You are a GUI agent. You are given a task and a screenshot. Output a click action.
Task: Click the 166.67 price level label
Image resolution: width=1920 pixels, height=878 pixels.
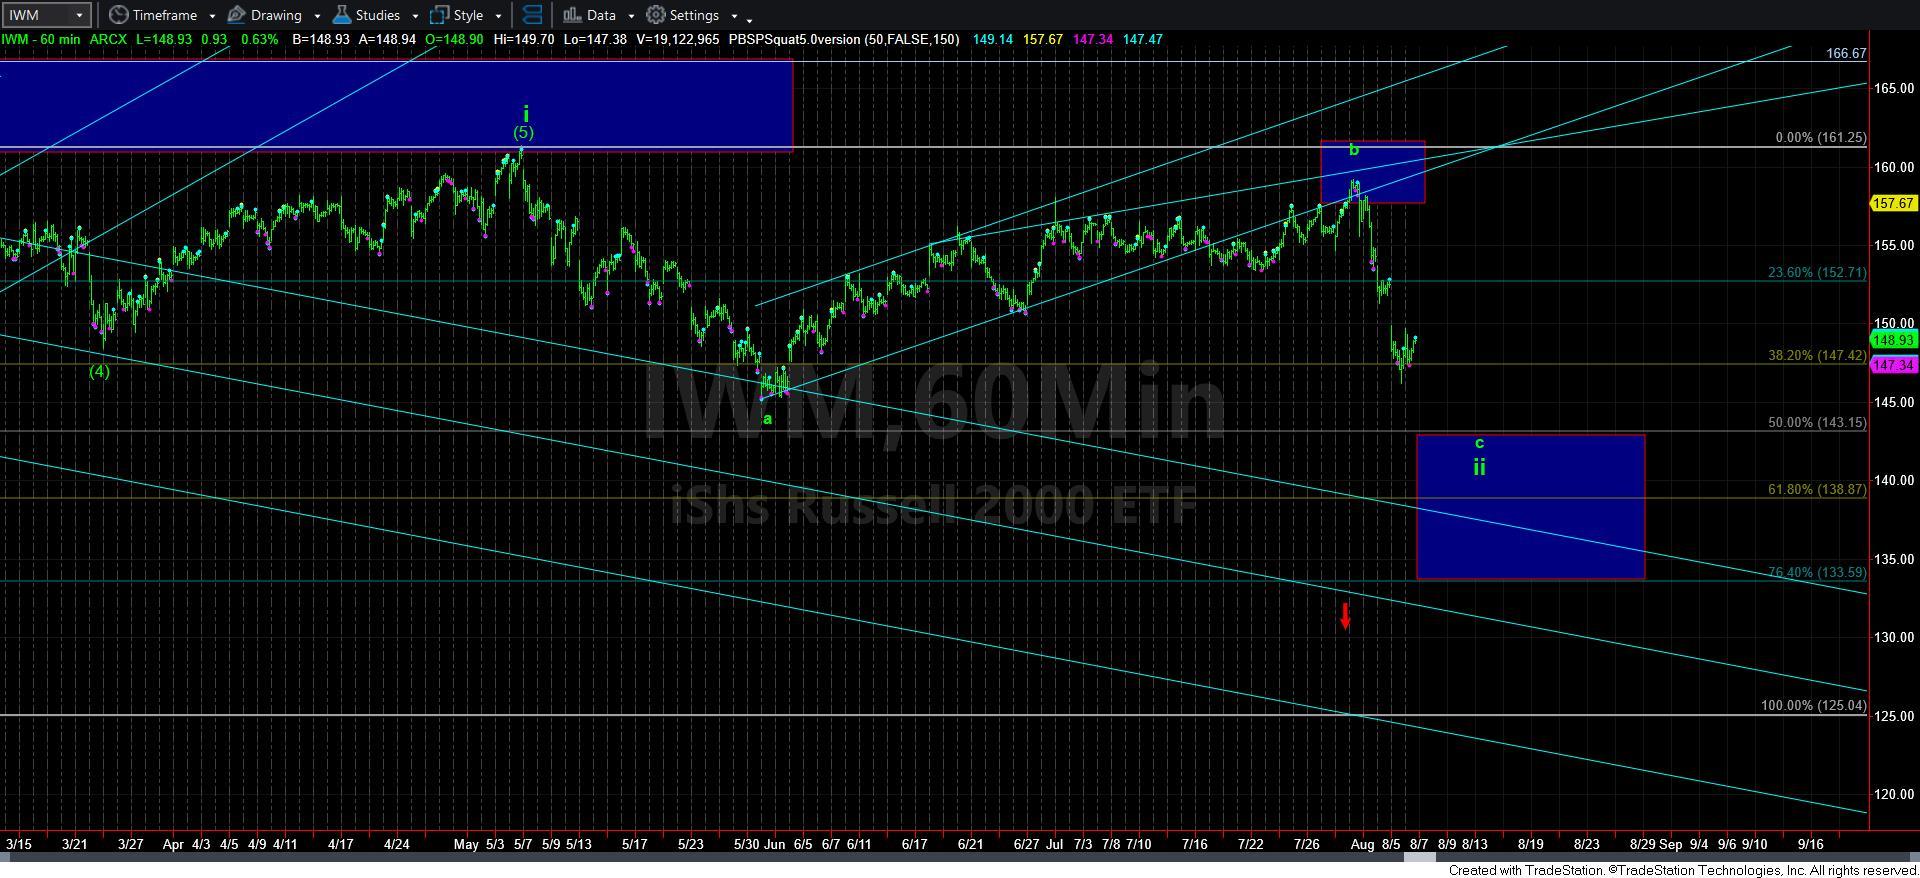1845,53
